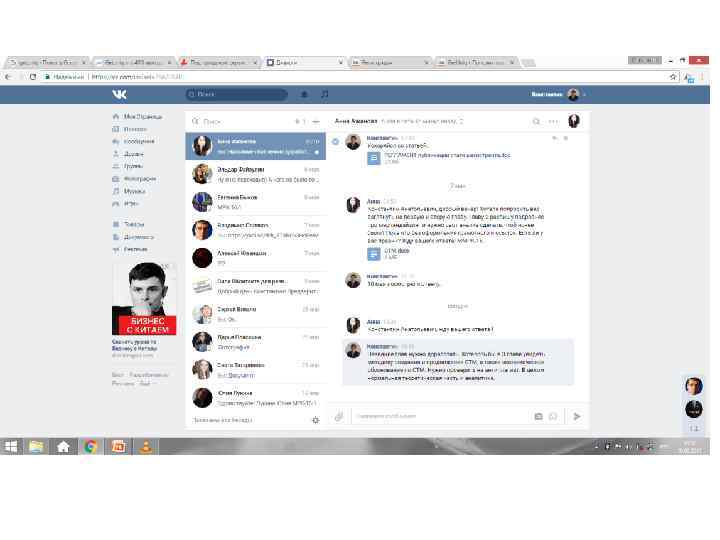Screen dimensions: 720x540
Task: Focus the conversation list search field
Action: click(243, 122)
